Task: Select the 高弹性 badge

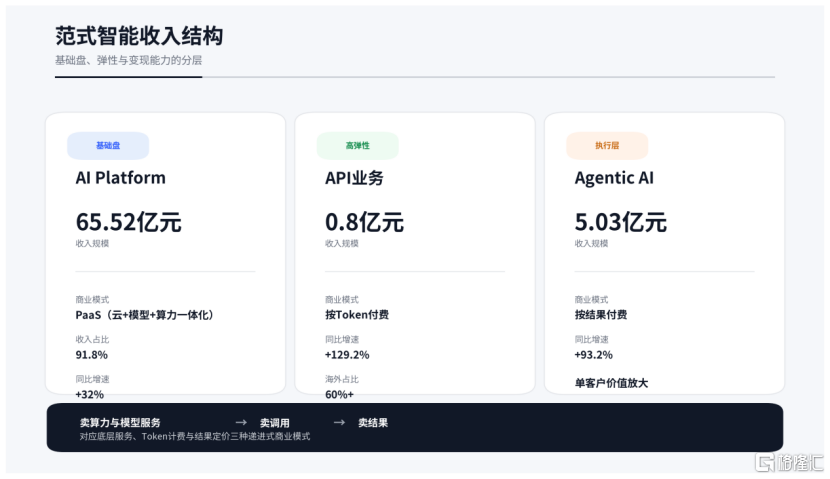Action: 357,146
